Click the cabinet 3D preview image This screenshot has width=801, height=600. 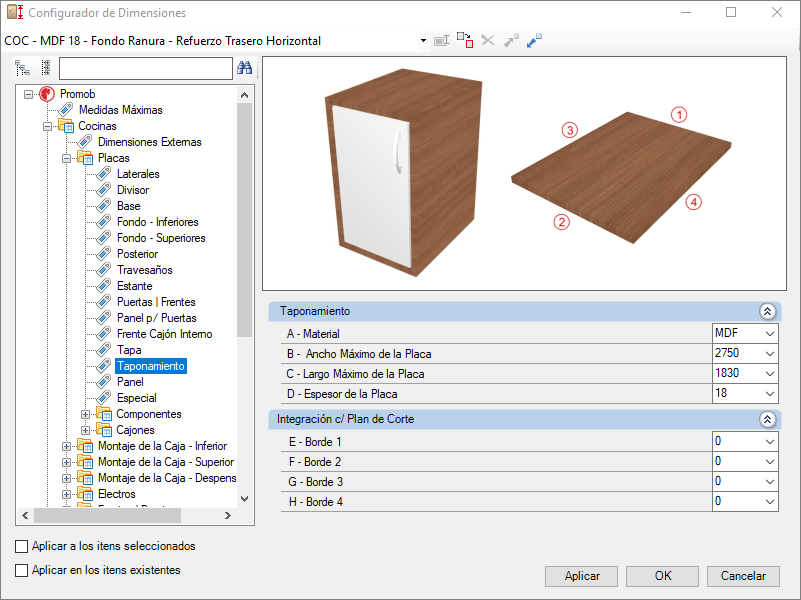pos(404,173)
